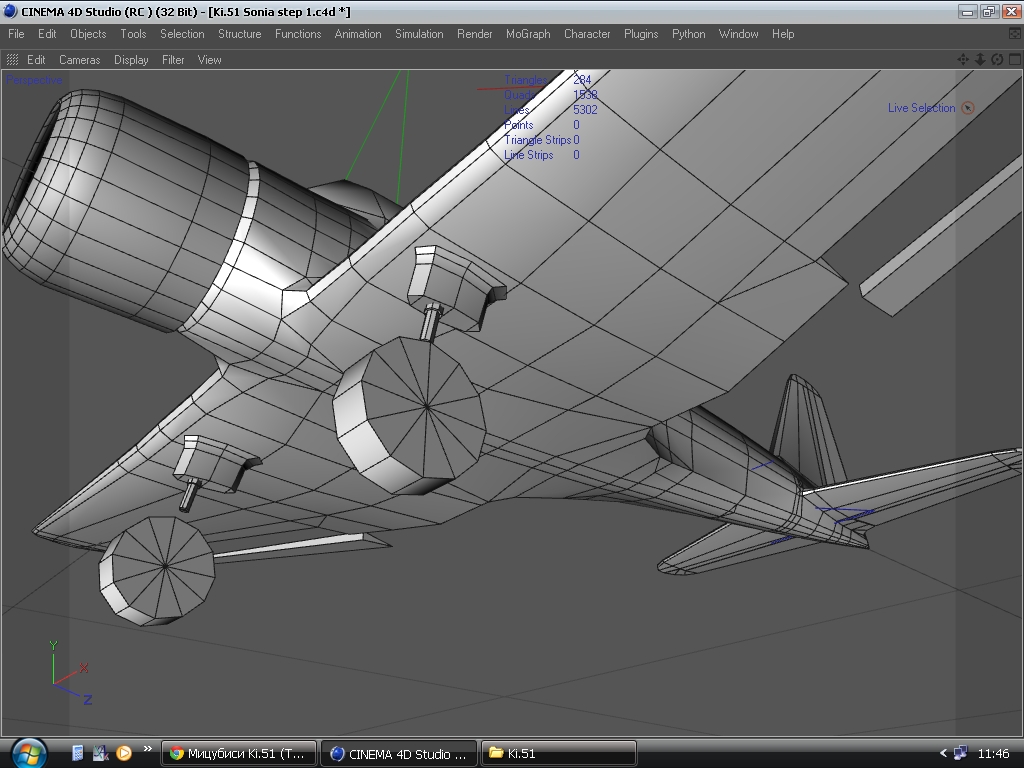The image size is (1024, 768).
Task: Click the viewport rotate camera icon
Action: pyautogui.click(x=997, y=60)
